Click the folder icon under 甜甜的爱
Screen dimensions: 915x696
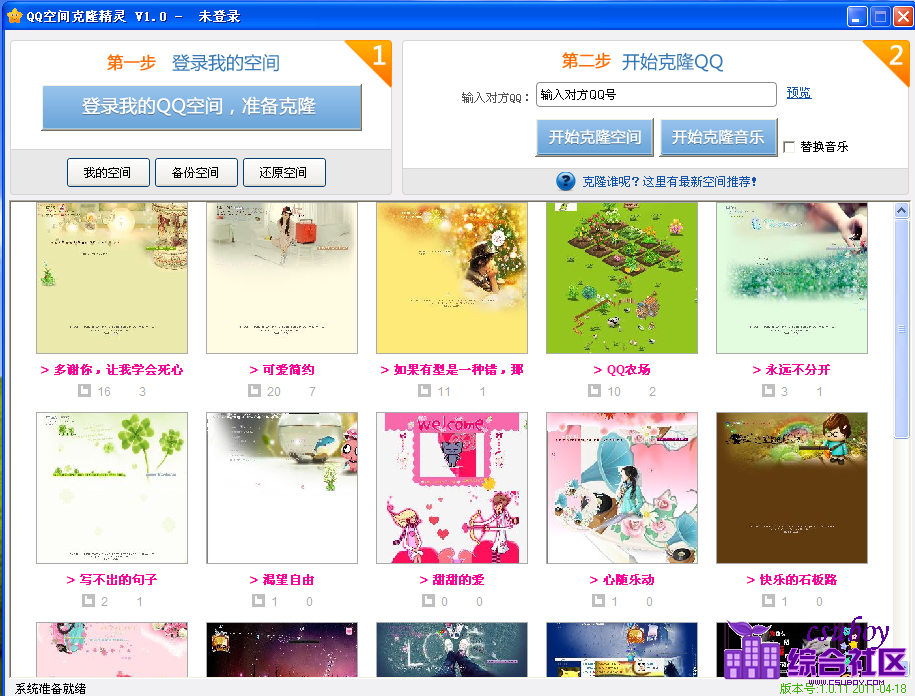tap(425, 601)
